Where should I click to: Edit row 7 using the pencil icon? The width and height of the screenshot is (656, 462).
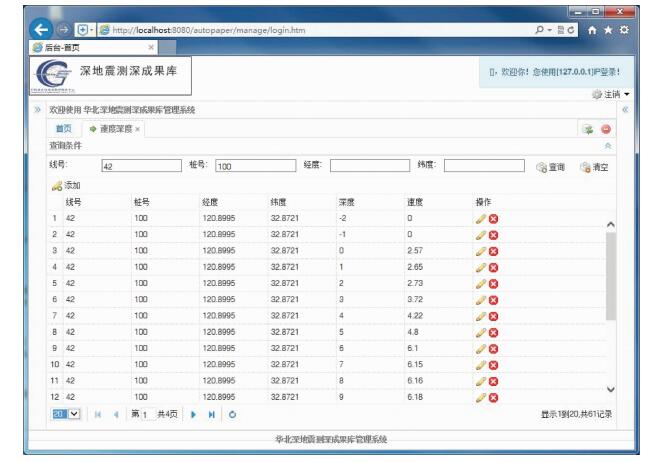point(481,316)
